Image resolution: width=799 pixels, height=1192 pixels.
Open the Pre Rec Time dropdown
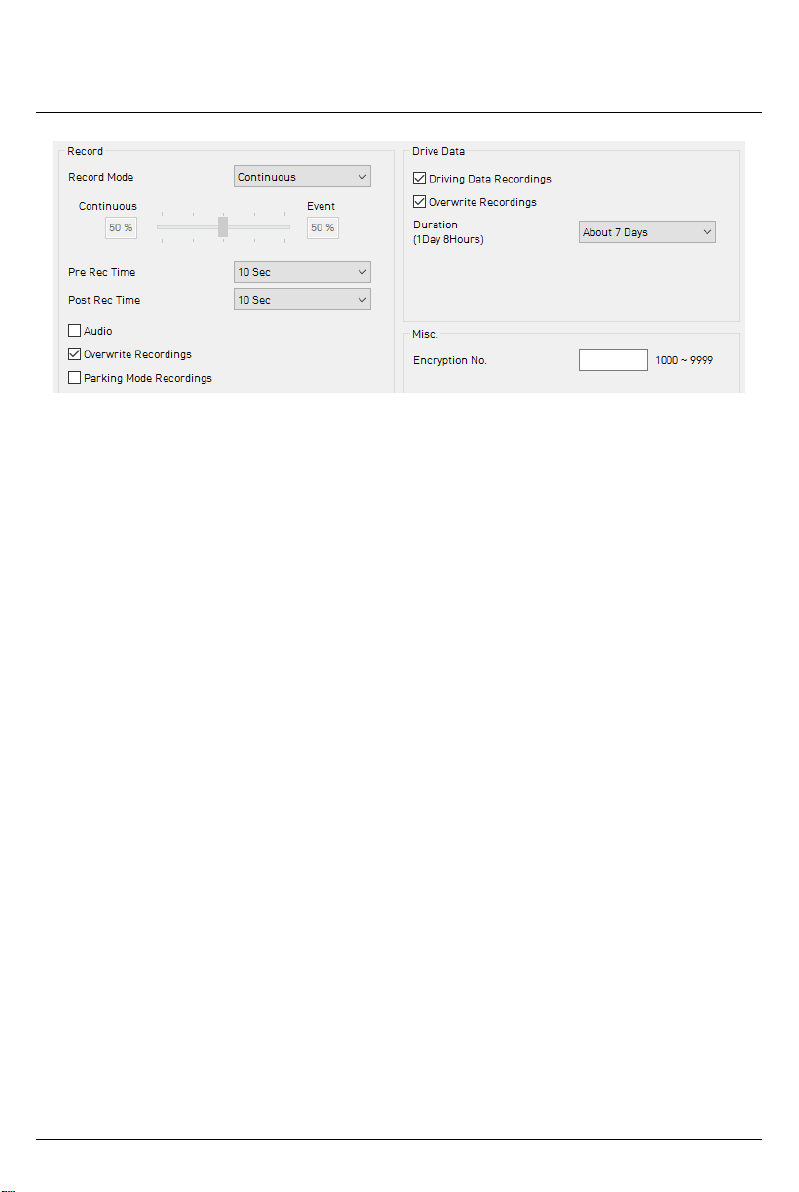(302, 272)
